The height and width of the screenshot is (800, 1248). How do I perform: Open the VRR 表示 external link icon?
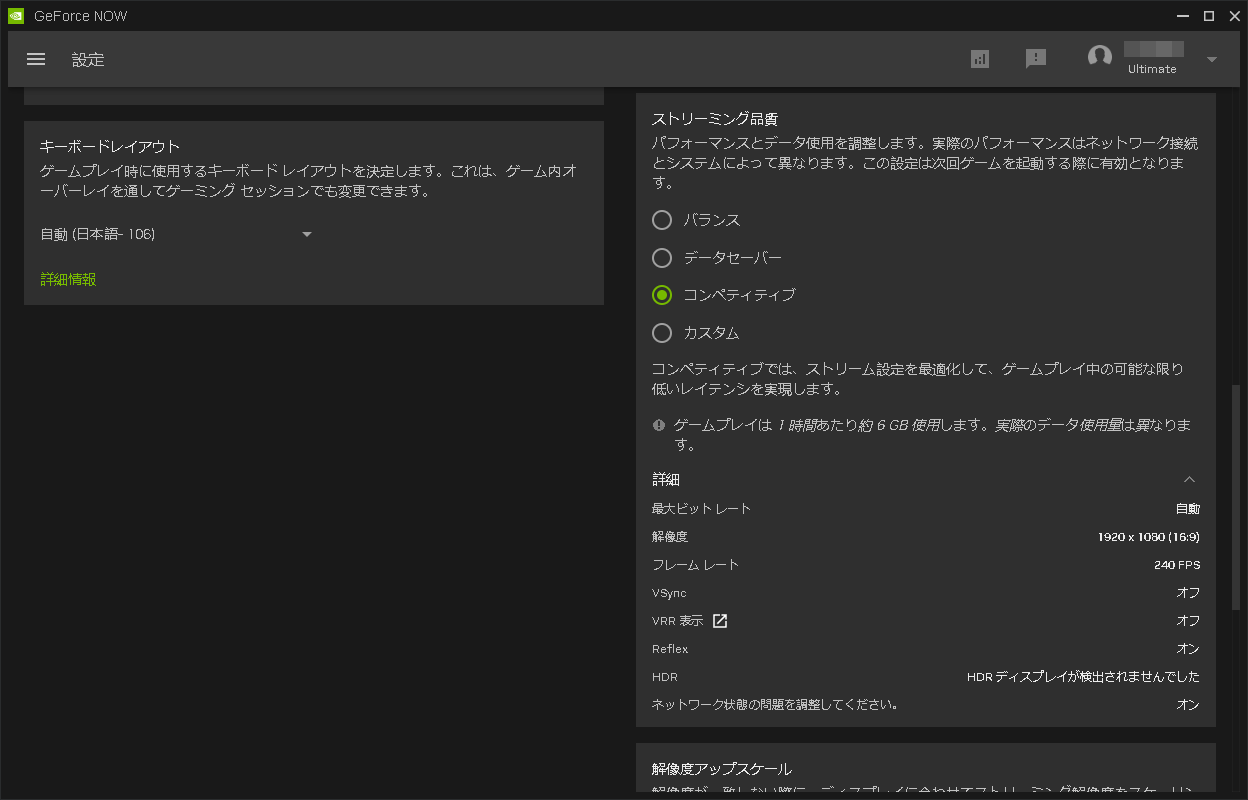723,620
